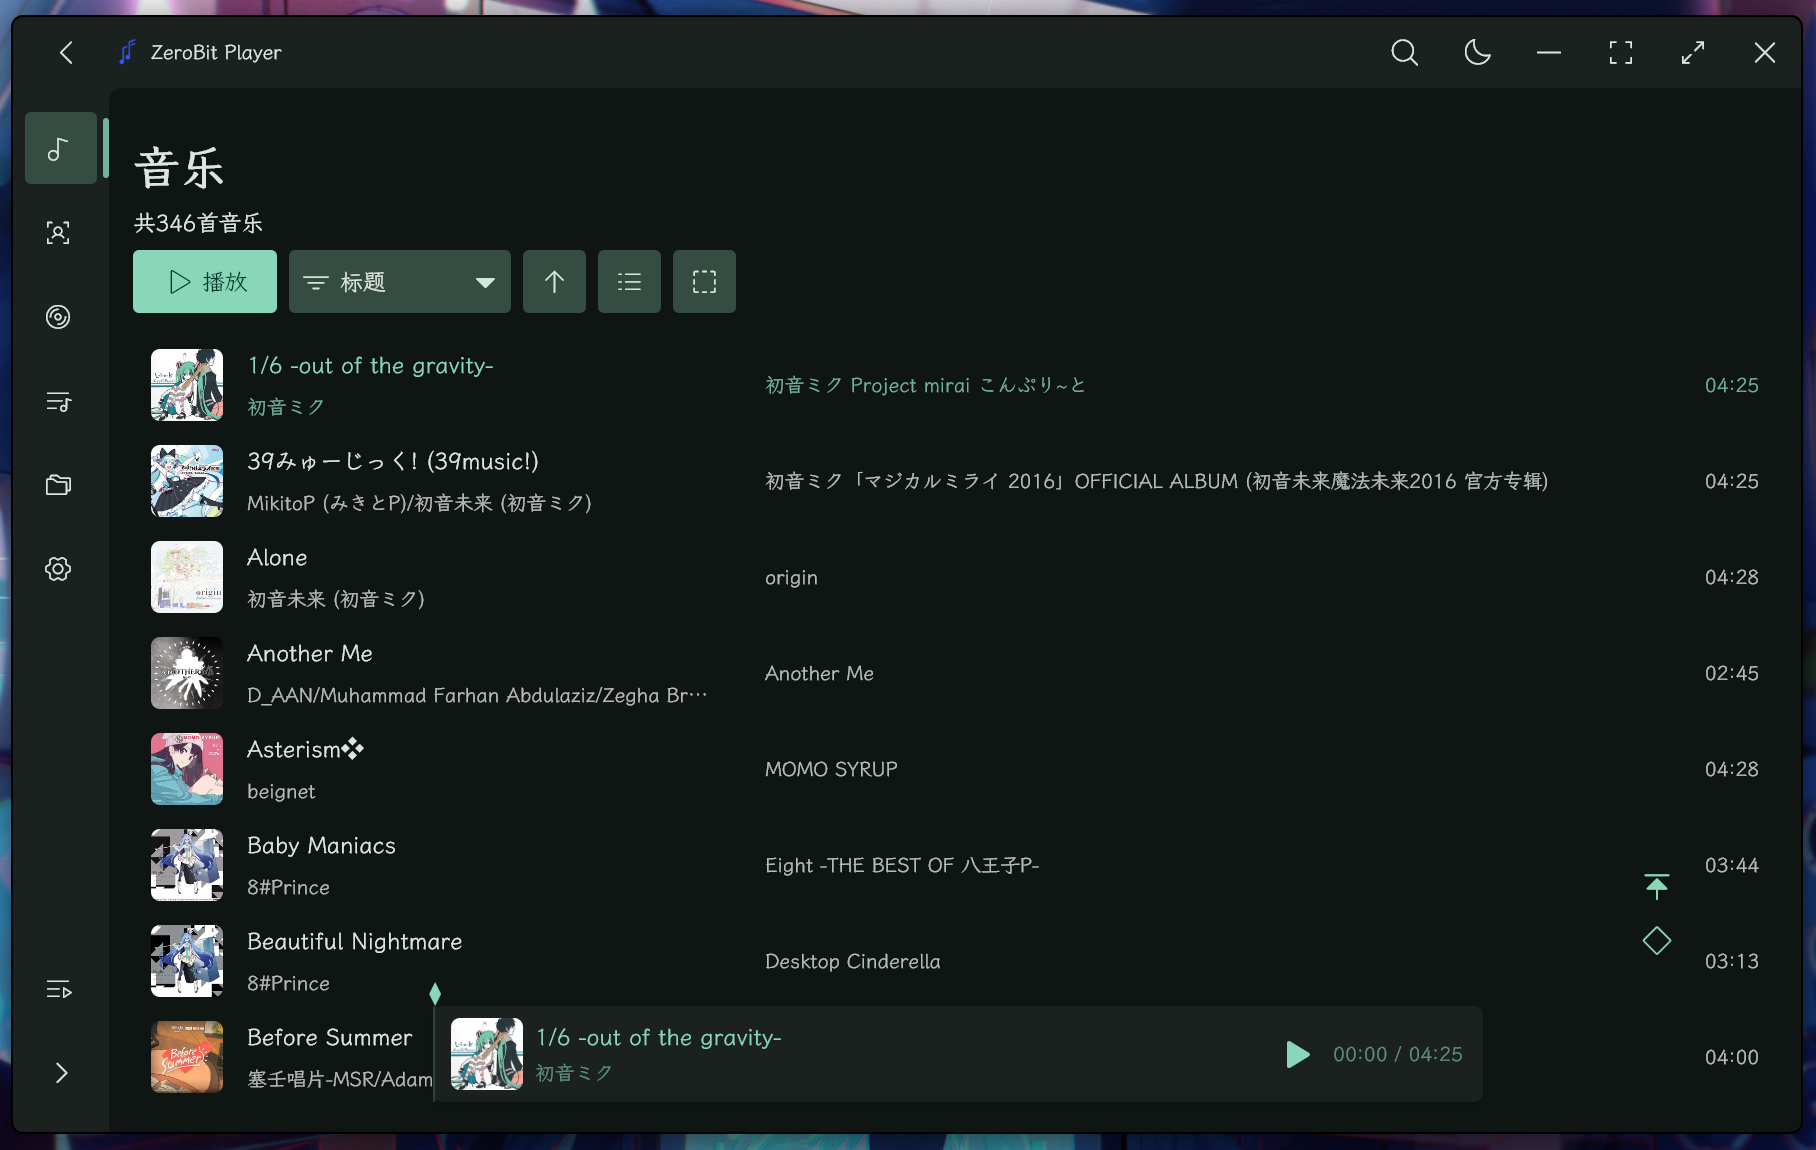Click album cover of 39みゅーじっく!
The height and width of the screenshot is (1150, 1816).
[187, 481]
